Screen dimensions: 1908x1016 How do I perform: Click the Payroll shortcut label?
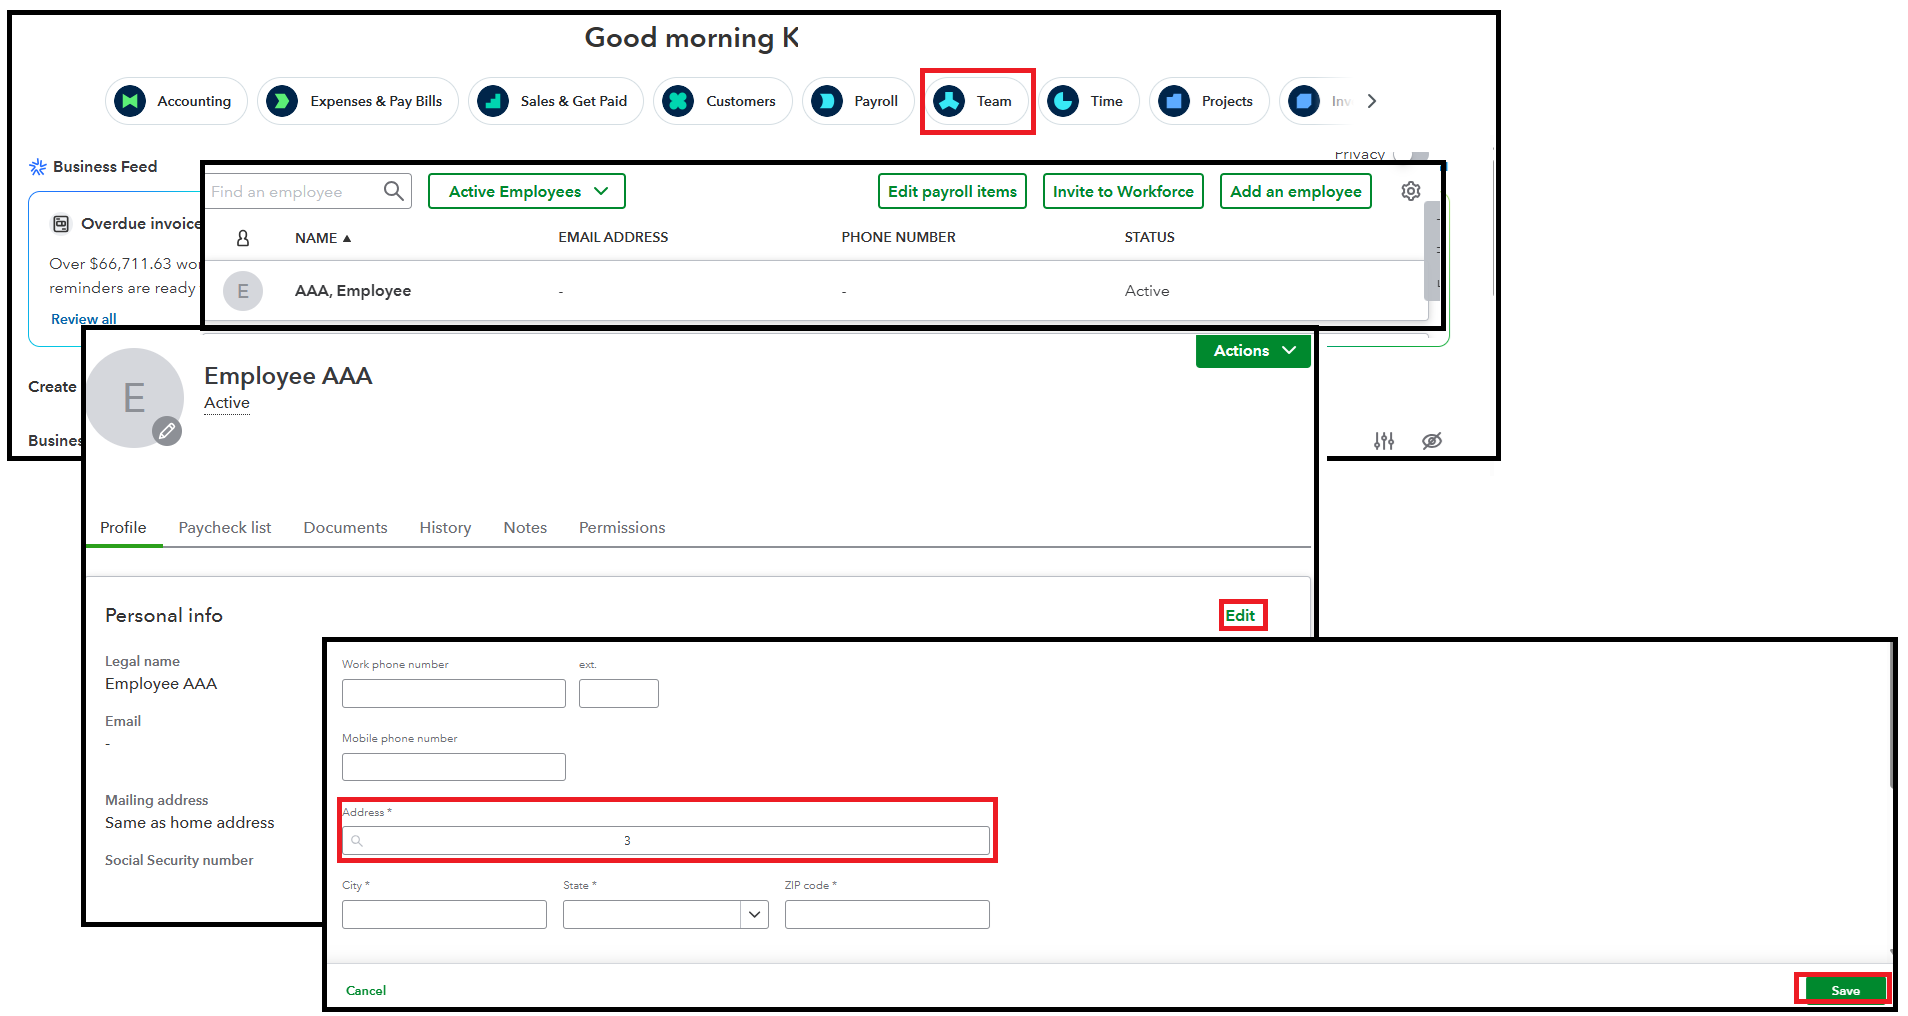(x=876, y=101)
